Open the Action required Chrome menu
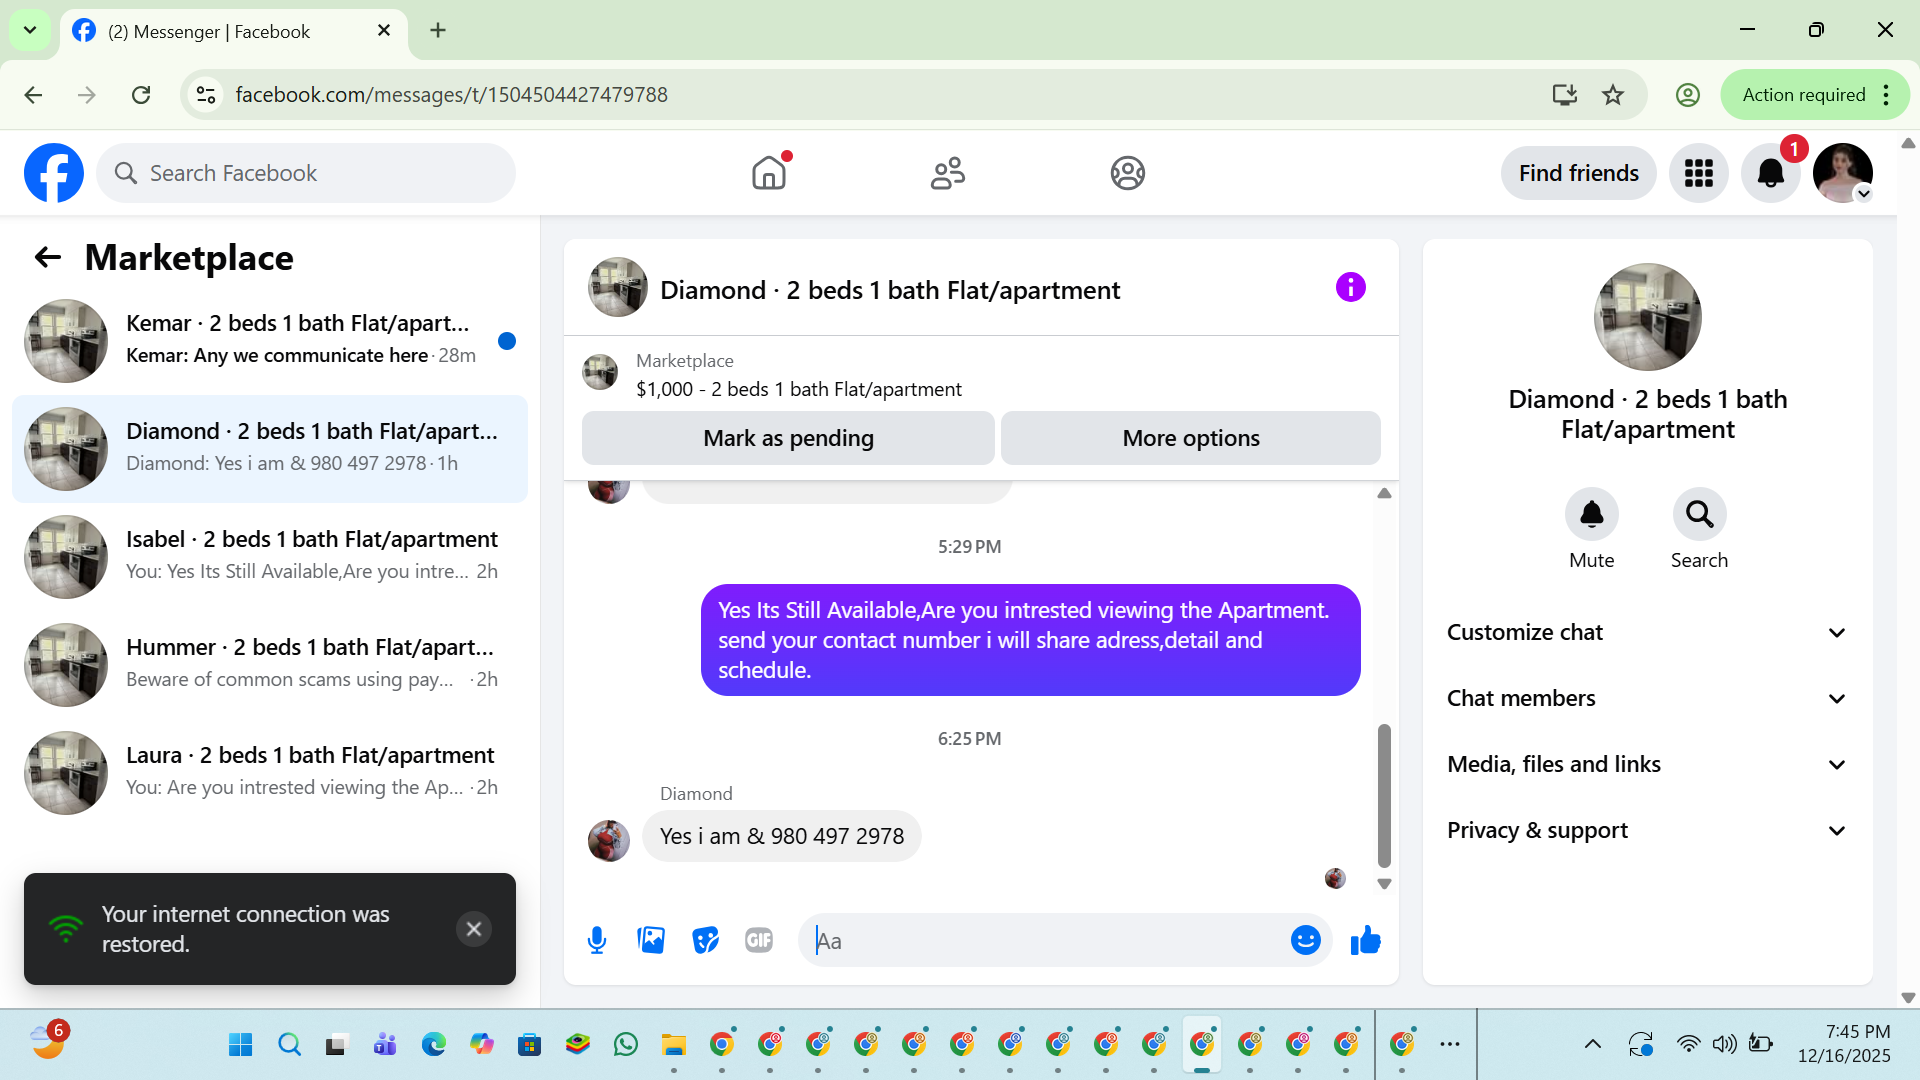1920x1080 pixels. tap(1815, 95)
